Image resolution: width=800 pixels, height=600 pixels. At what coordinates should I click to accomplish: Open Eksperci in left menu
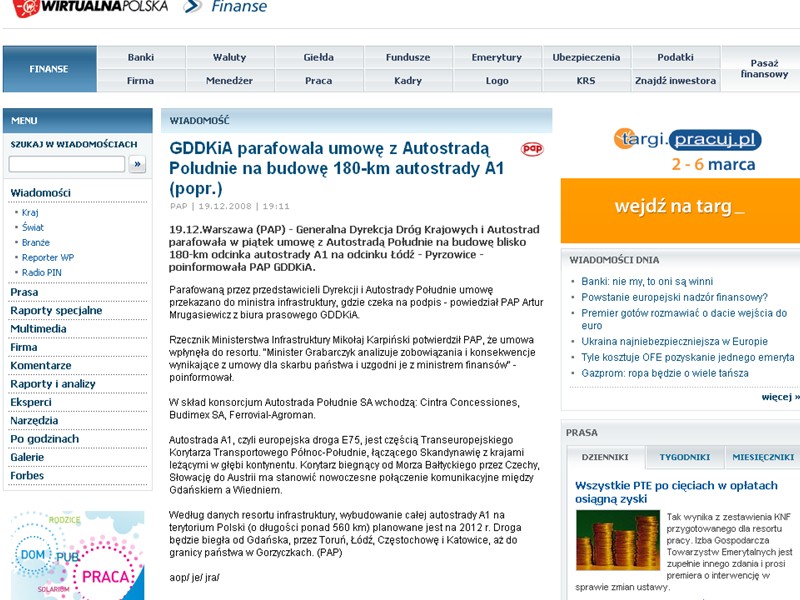(31, 403)
